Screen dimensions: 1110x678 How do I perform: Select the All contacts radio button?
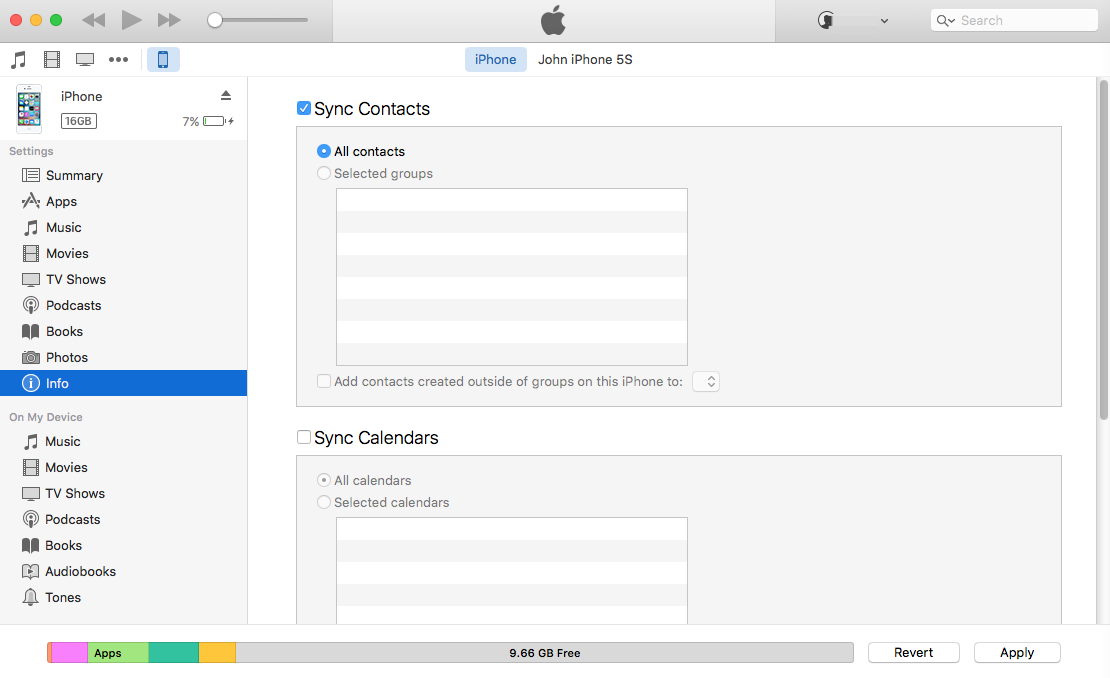(x=324, y=151)
